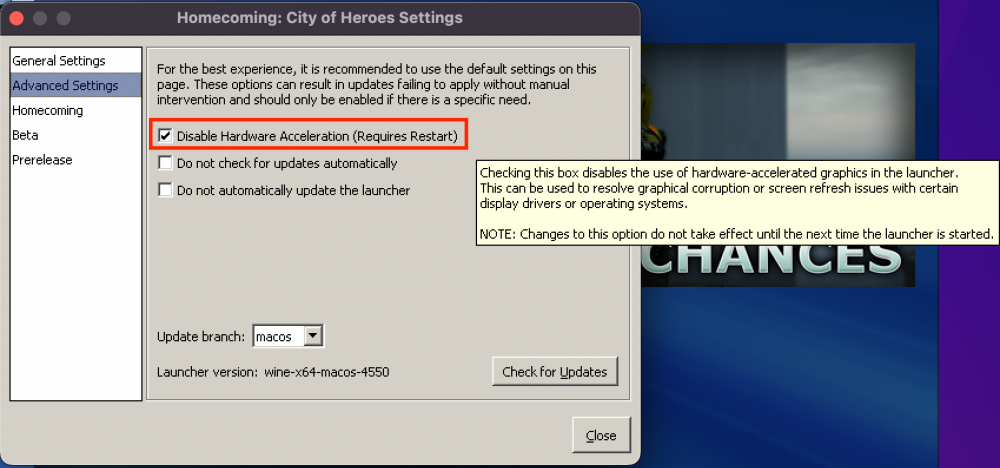Click the middle gray title bar button
Screen dimensions: 1000x468
click(40, 18)
